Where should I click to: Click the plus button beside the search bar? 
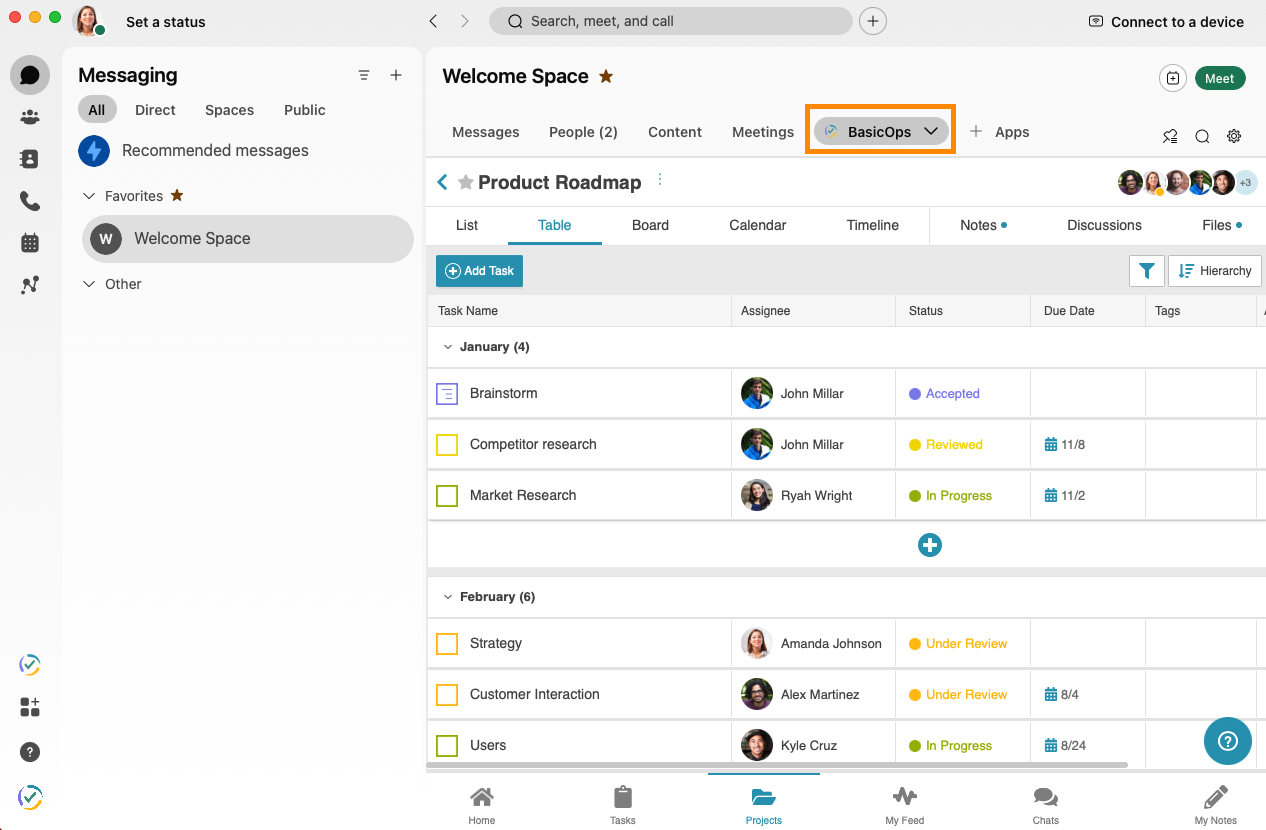point(873,21)
